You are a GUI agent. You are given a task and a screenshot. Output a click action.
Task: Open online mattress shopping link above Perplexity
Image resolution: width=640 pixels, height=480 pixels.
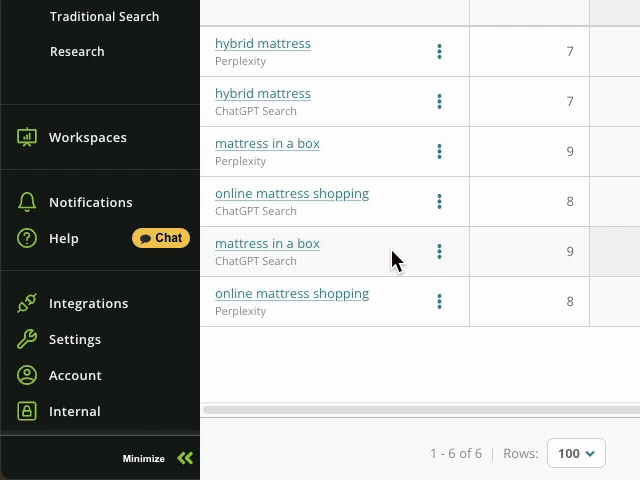(x=292, y=294)
